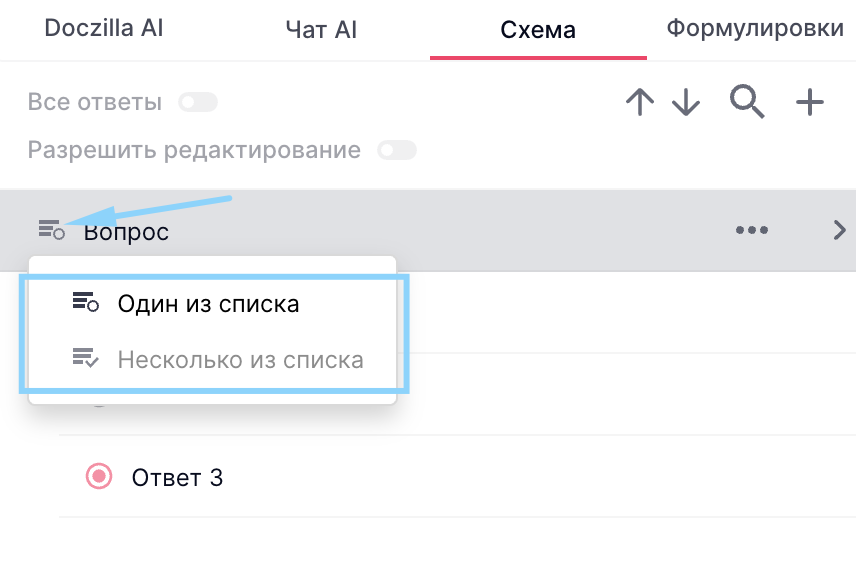Expand Вопрос with the right chevron

point(839,231)
